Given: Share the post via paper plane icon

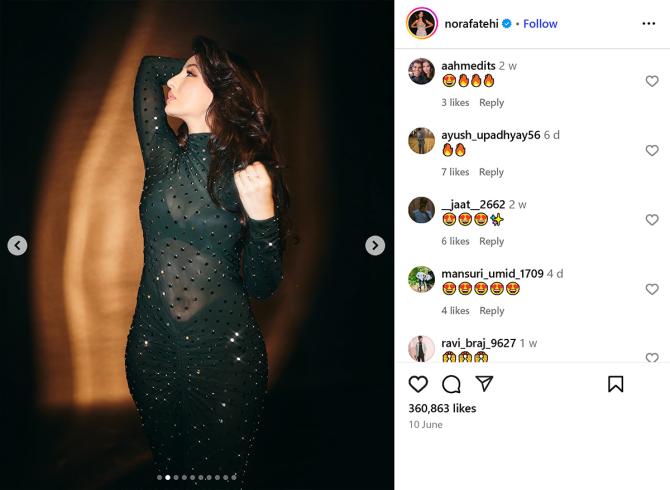Looking at the screenshot, I should point(484,384).
